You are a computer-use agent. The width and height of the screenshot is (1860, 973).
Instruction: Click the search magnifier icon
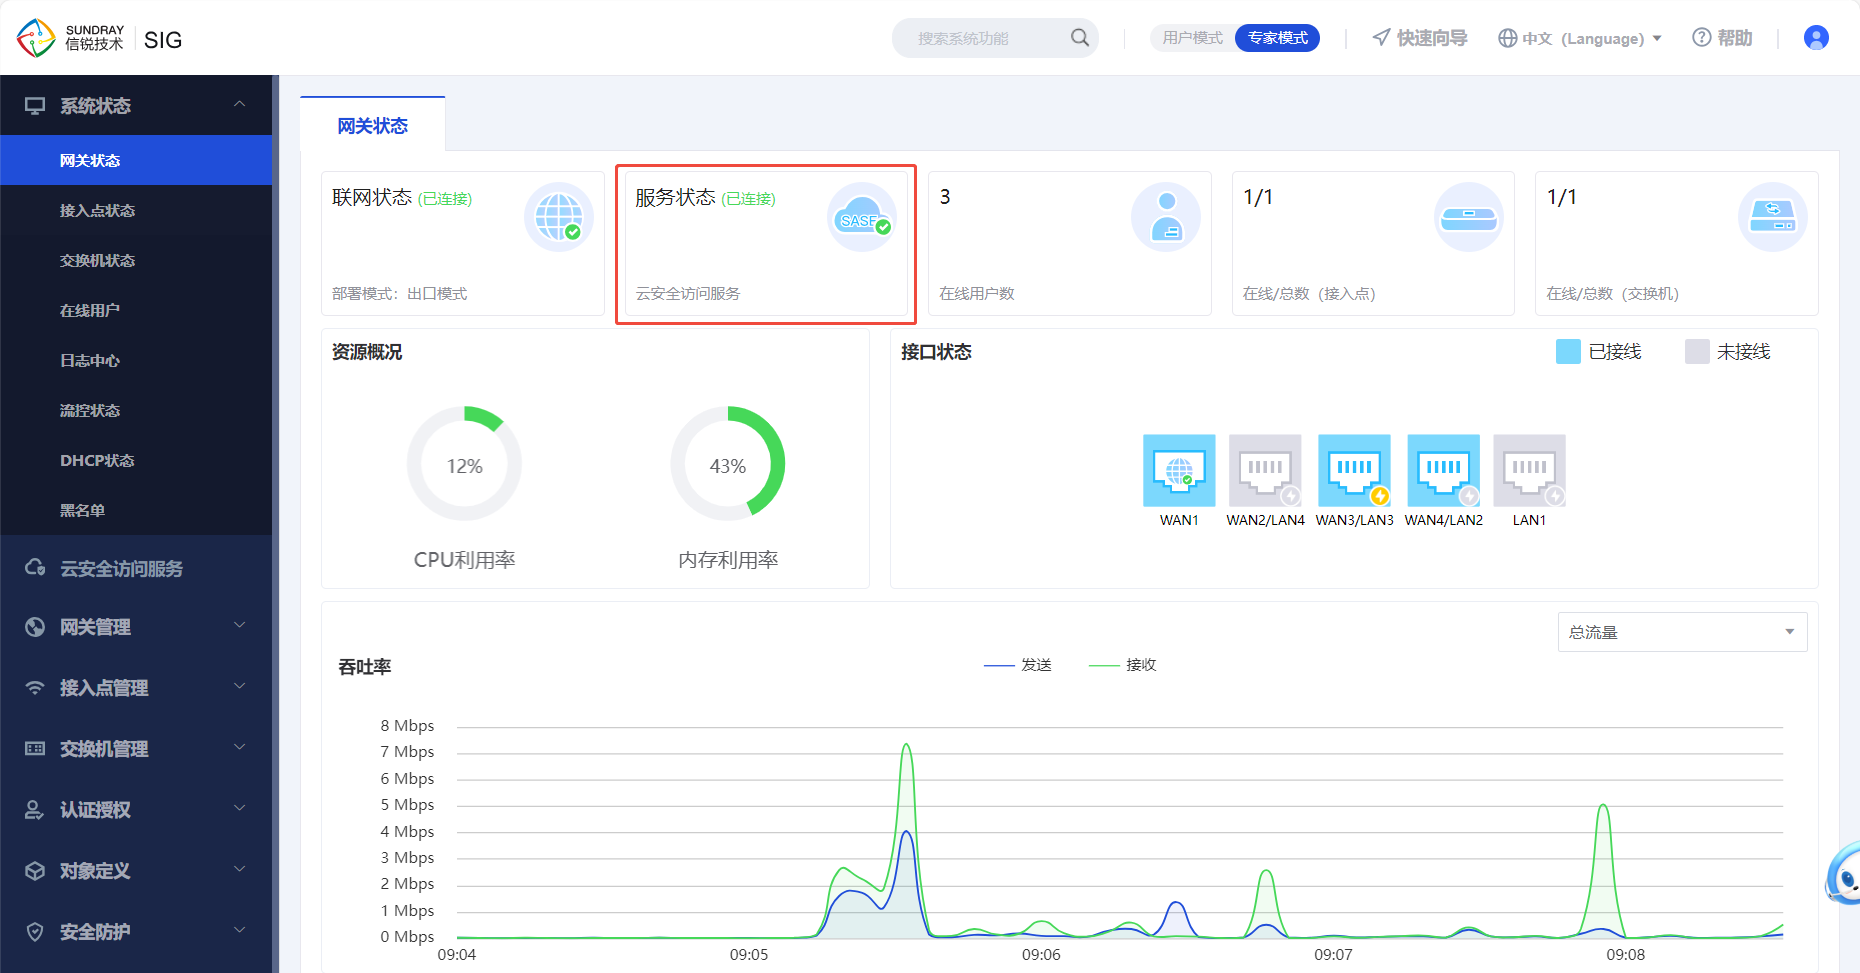coord(1079,38)
